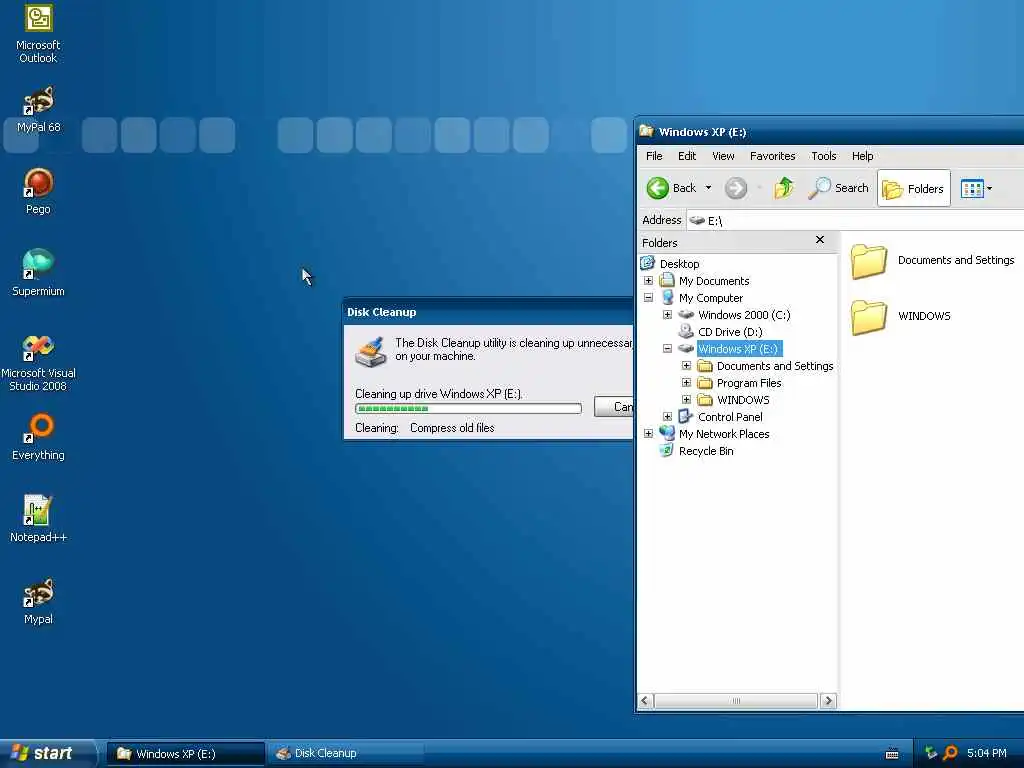Select Windows 2000 (C:) drive in tree
Viewport: 1024px width, 768px height.
click(744, 315)
